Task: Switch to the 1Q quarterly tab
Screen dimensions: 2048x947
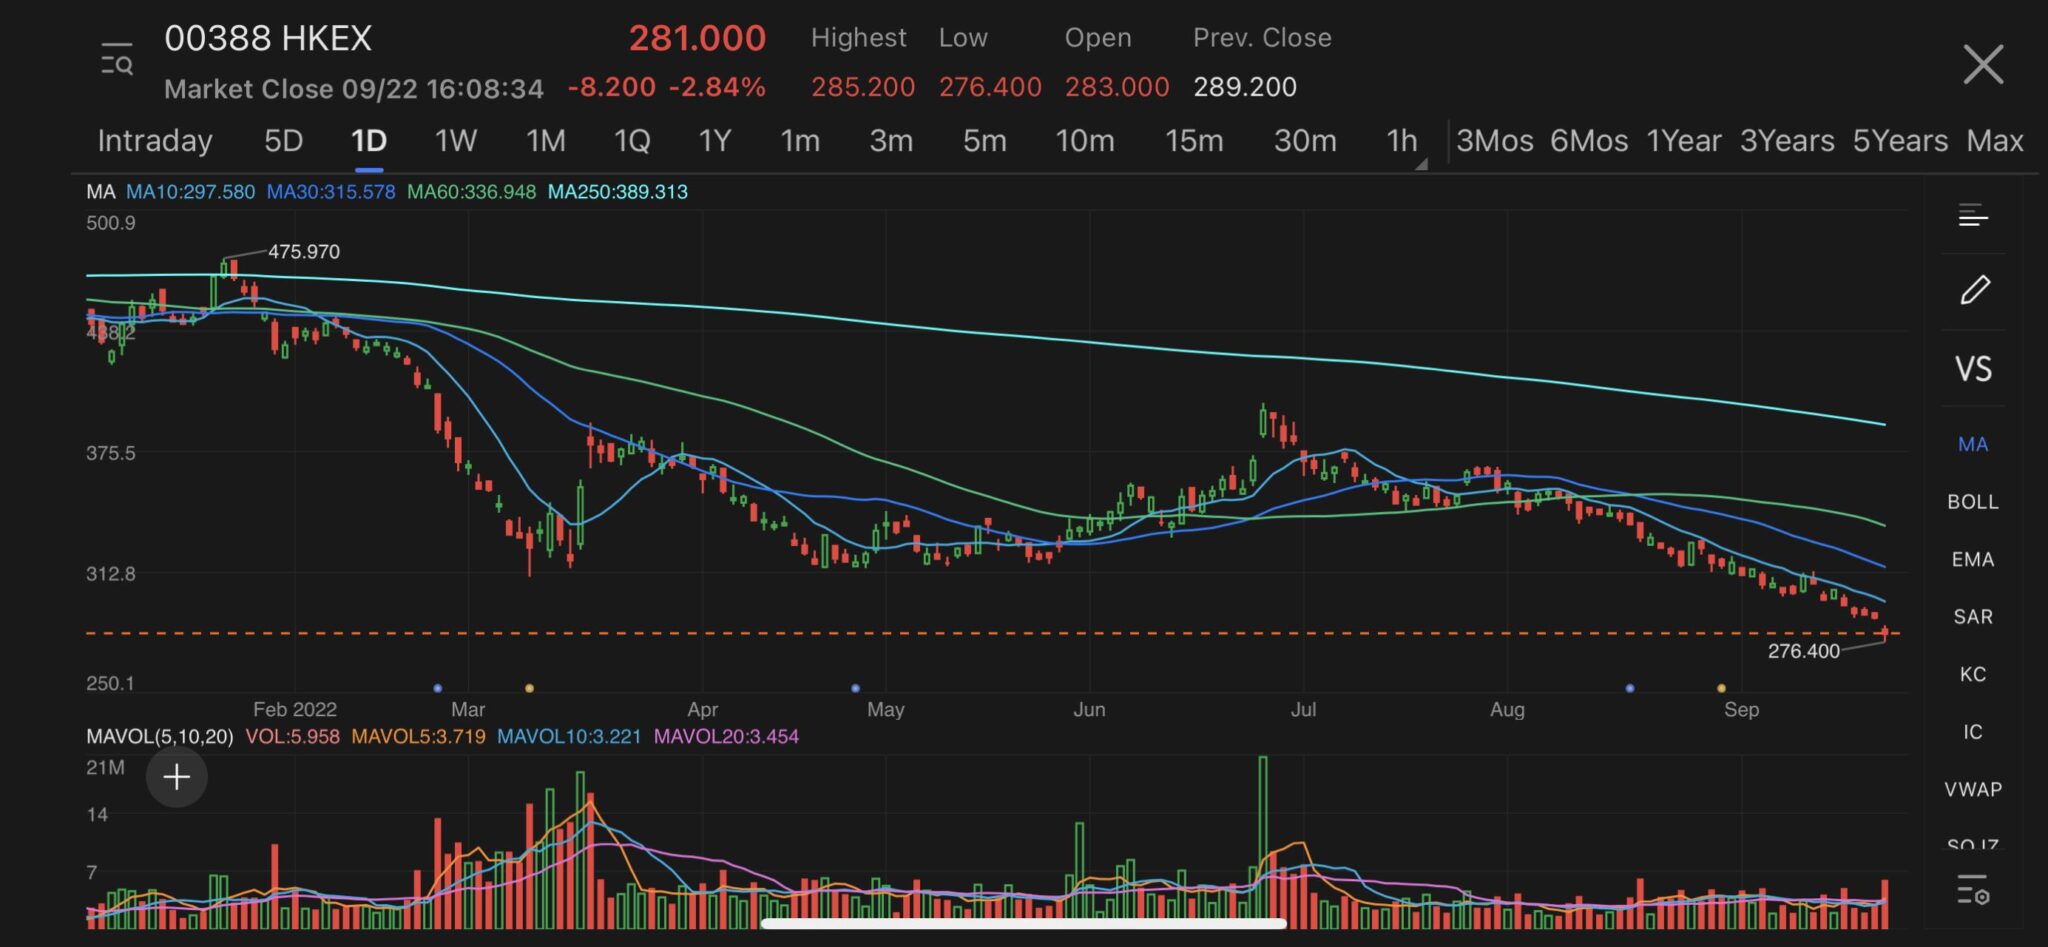Action: click(632, 141)
